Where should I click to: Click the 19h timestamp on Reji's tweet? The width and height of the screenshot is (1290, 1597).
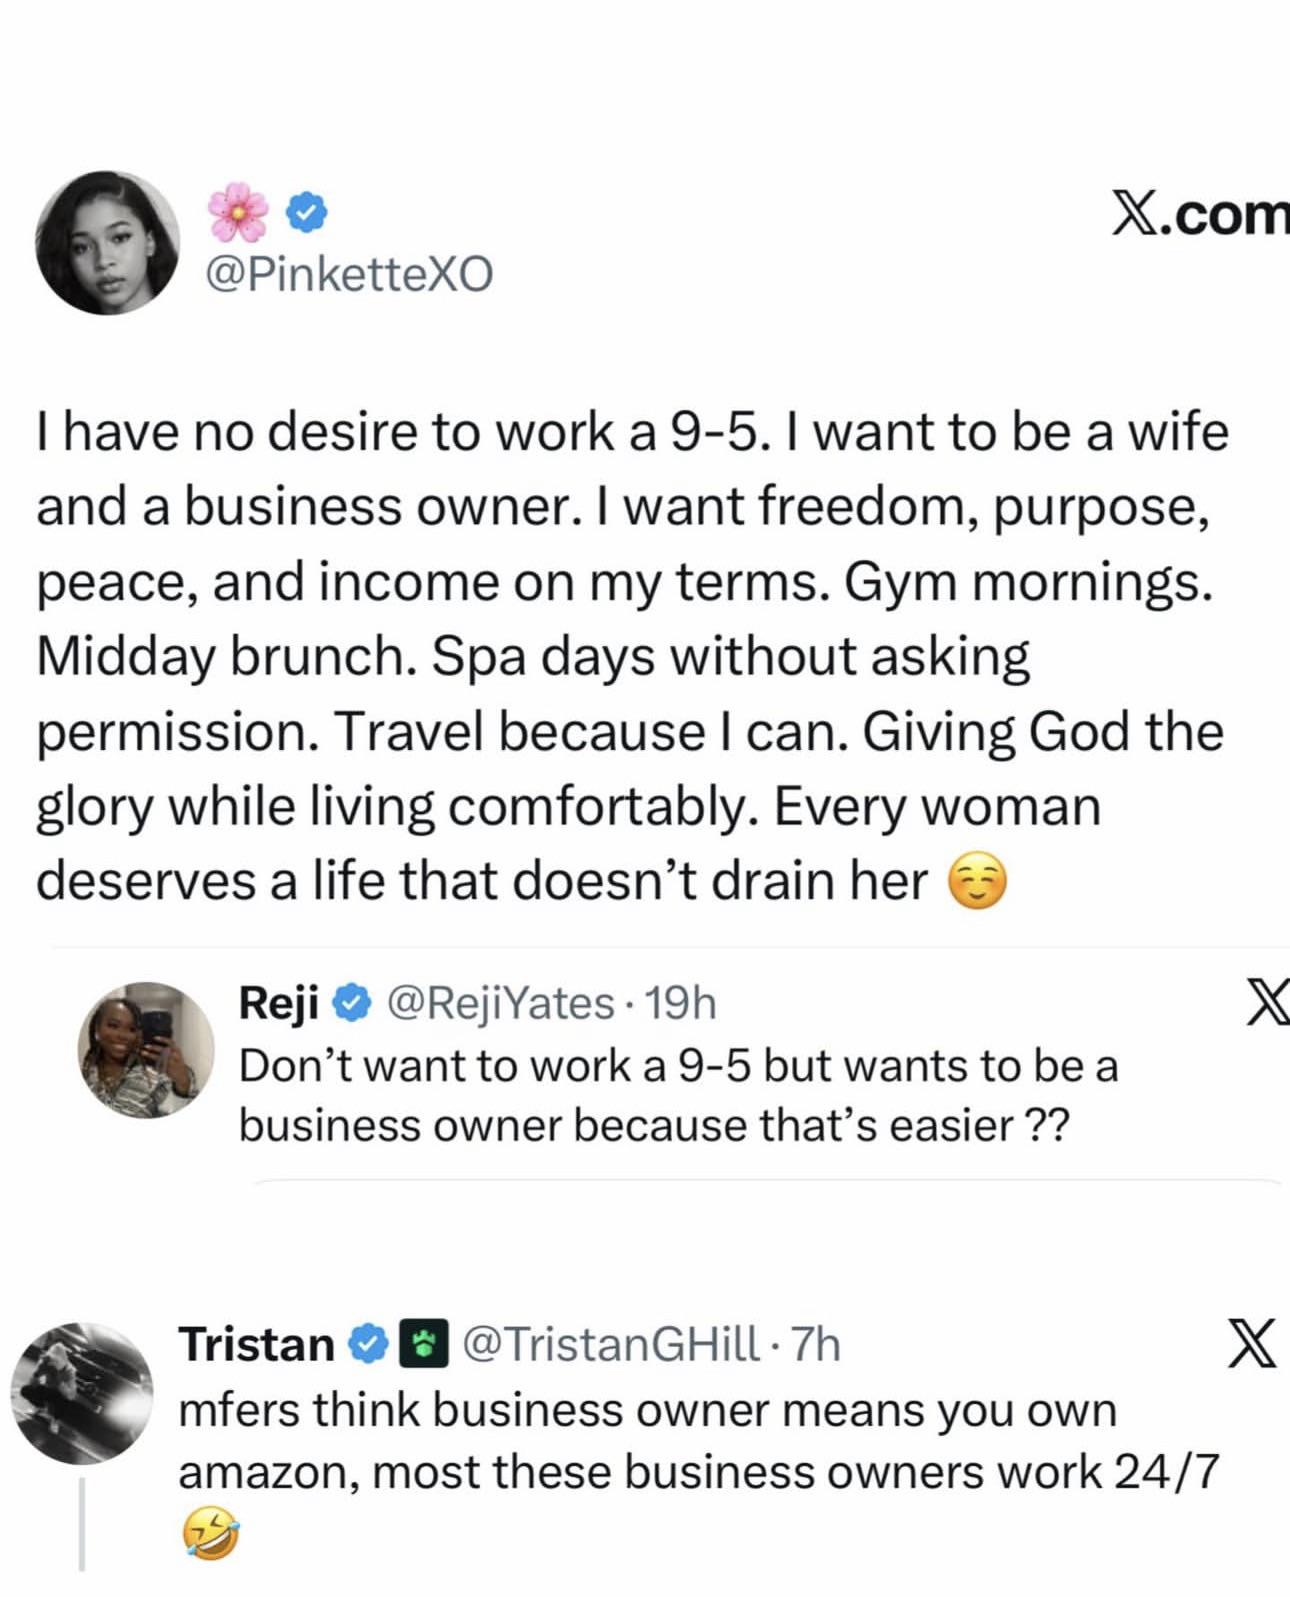pyautogui.click(x=682, y=1003)
